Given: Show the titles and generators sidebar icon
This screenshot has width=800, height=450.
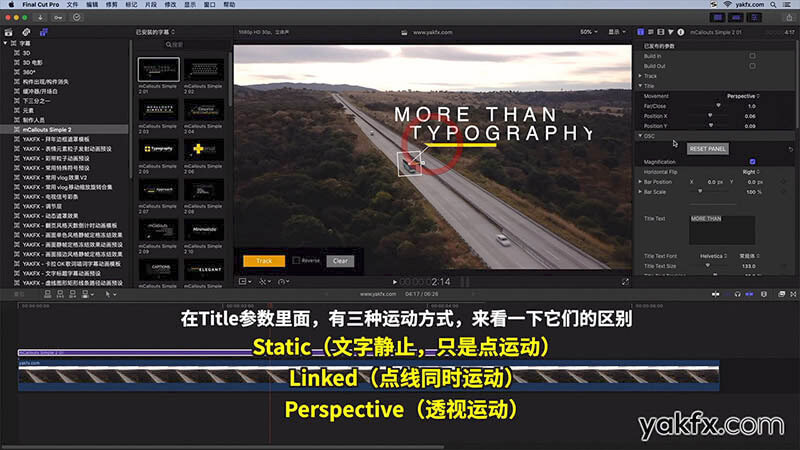Looking at the screenshot, I should click(44, 32).
